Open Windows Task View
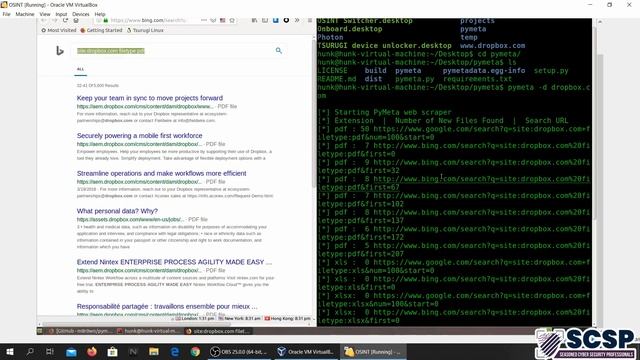 click(x=50, y=351)
